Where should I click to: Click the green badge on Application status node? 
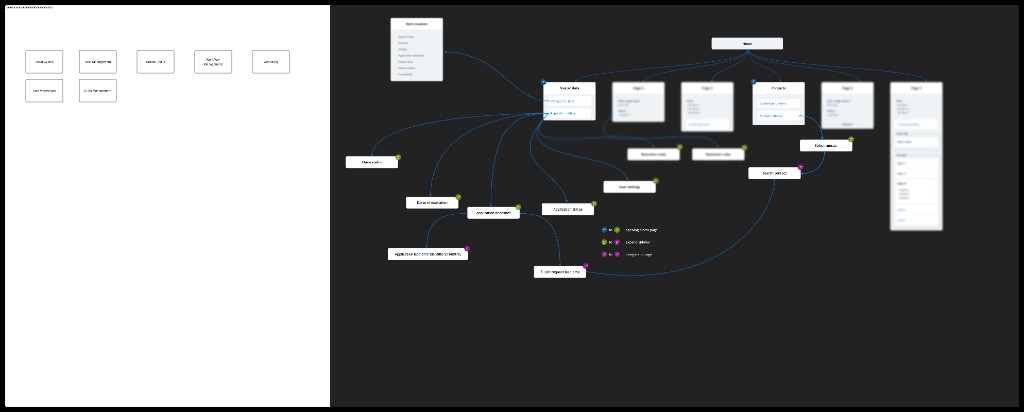(x=594, y=204)
